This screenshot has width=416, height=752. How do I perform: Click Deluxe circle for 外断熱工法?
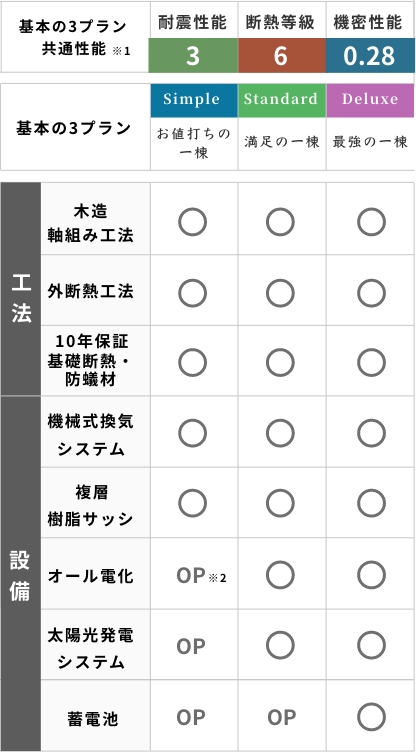371,293
